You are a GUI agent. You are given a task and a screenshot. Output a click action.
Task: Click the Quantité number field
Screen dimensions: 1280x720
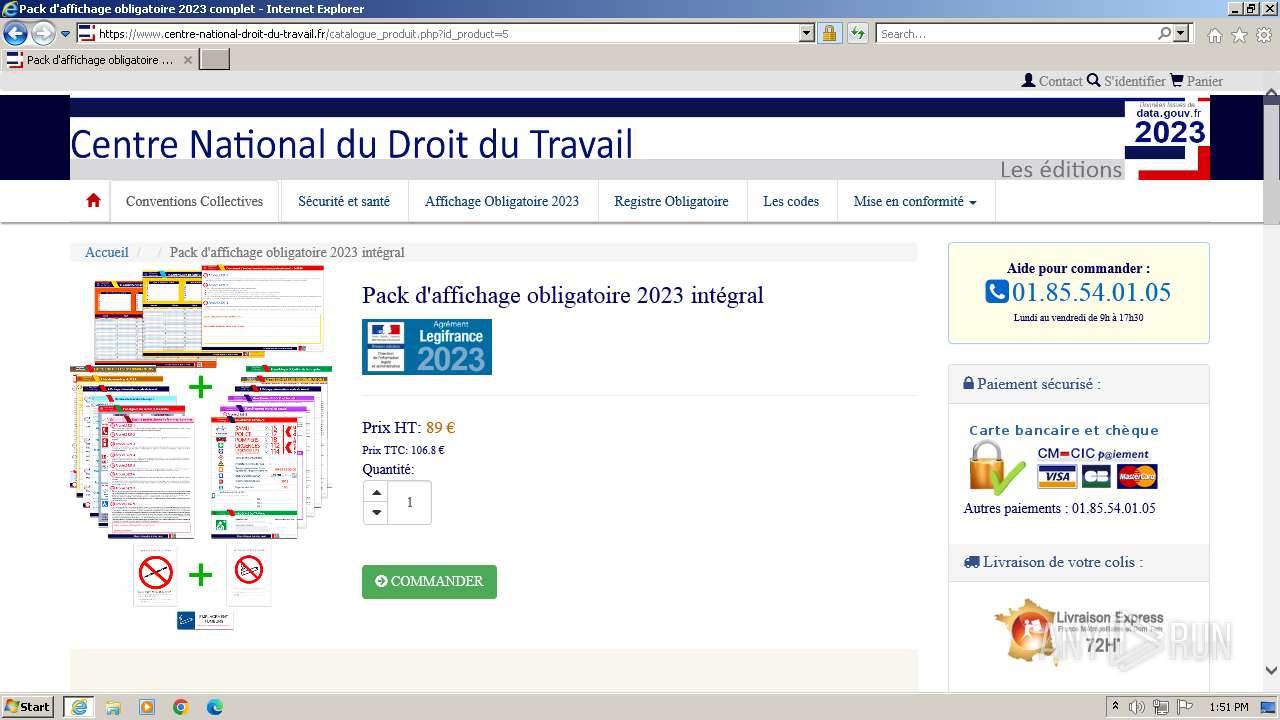tap(409, 502)
